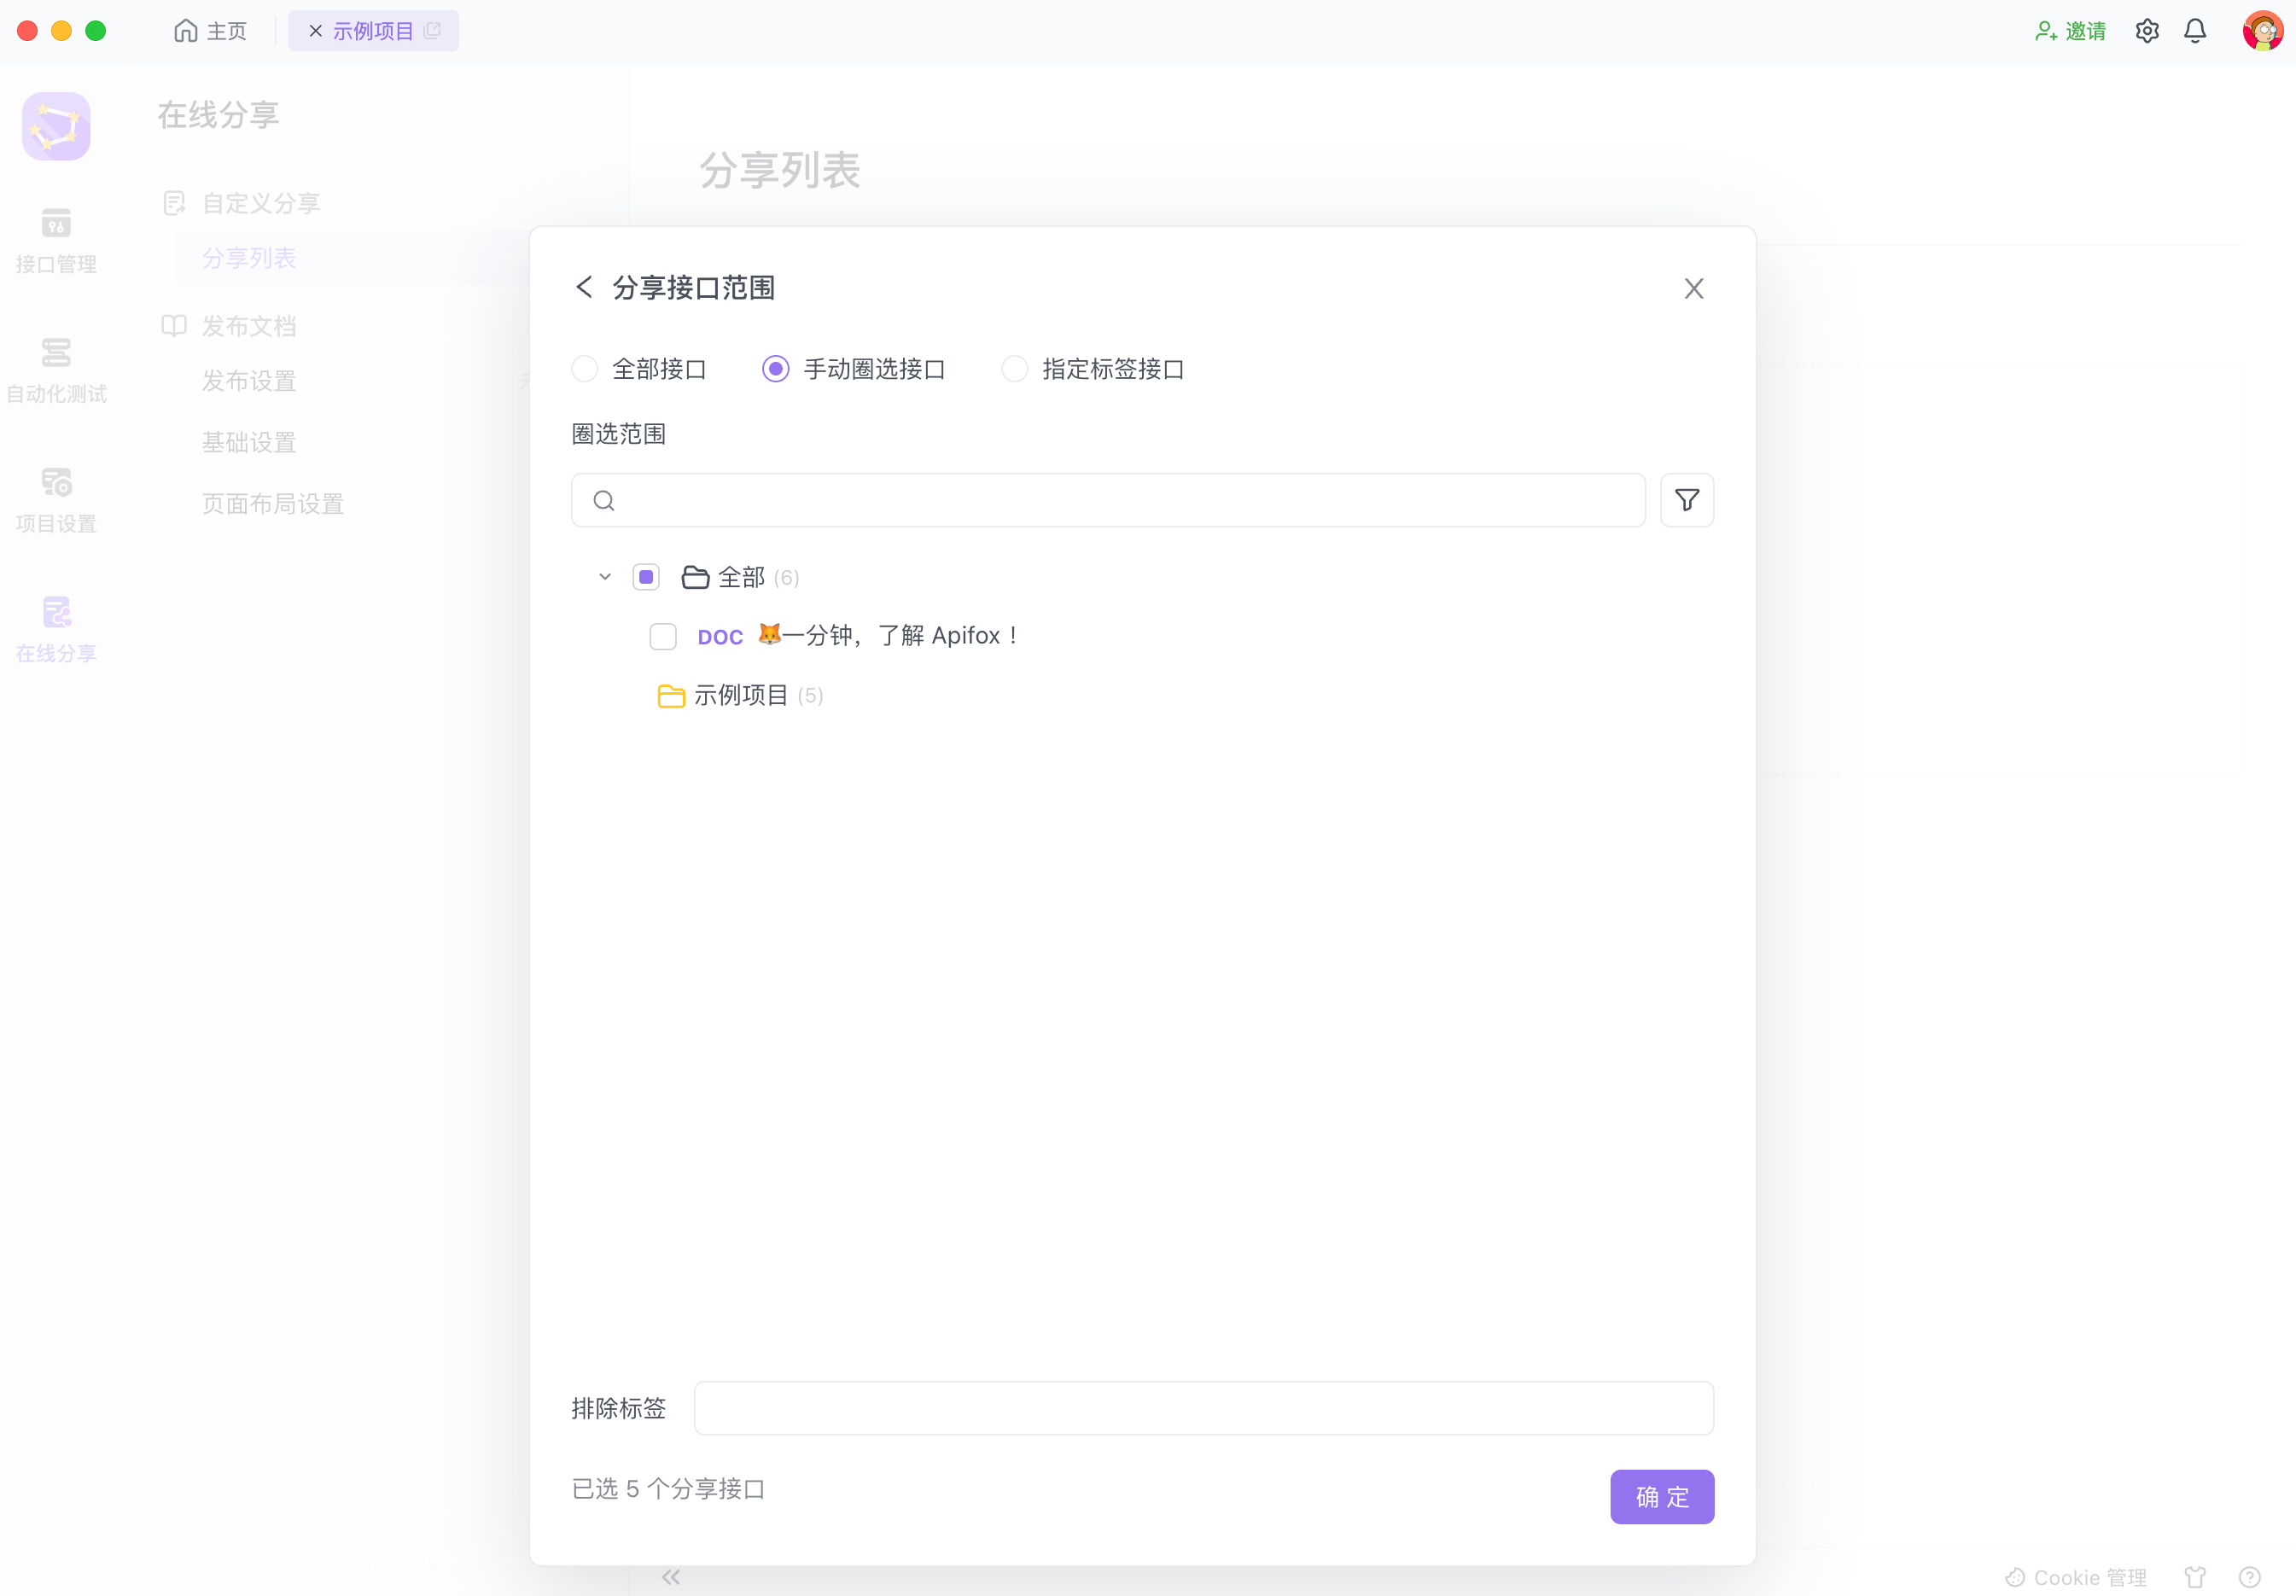Open 发布设置 menu item
This screenshot has width=2296, height=1596.
point(249,381)
